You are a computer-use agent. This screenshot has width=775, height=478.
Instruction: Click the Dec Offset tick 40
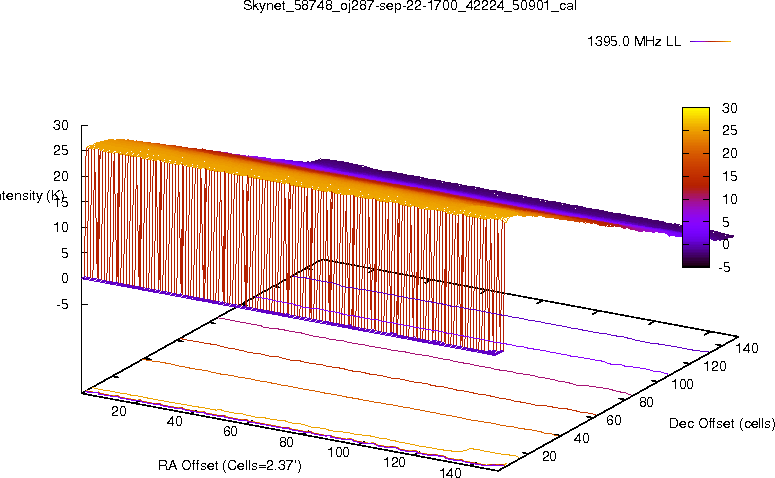tap(582, 438)
